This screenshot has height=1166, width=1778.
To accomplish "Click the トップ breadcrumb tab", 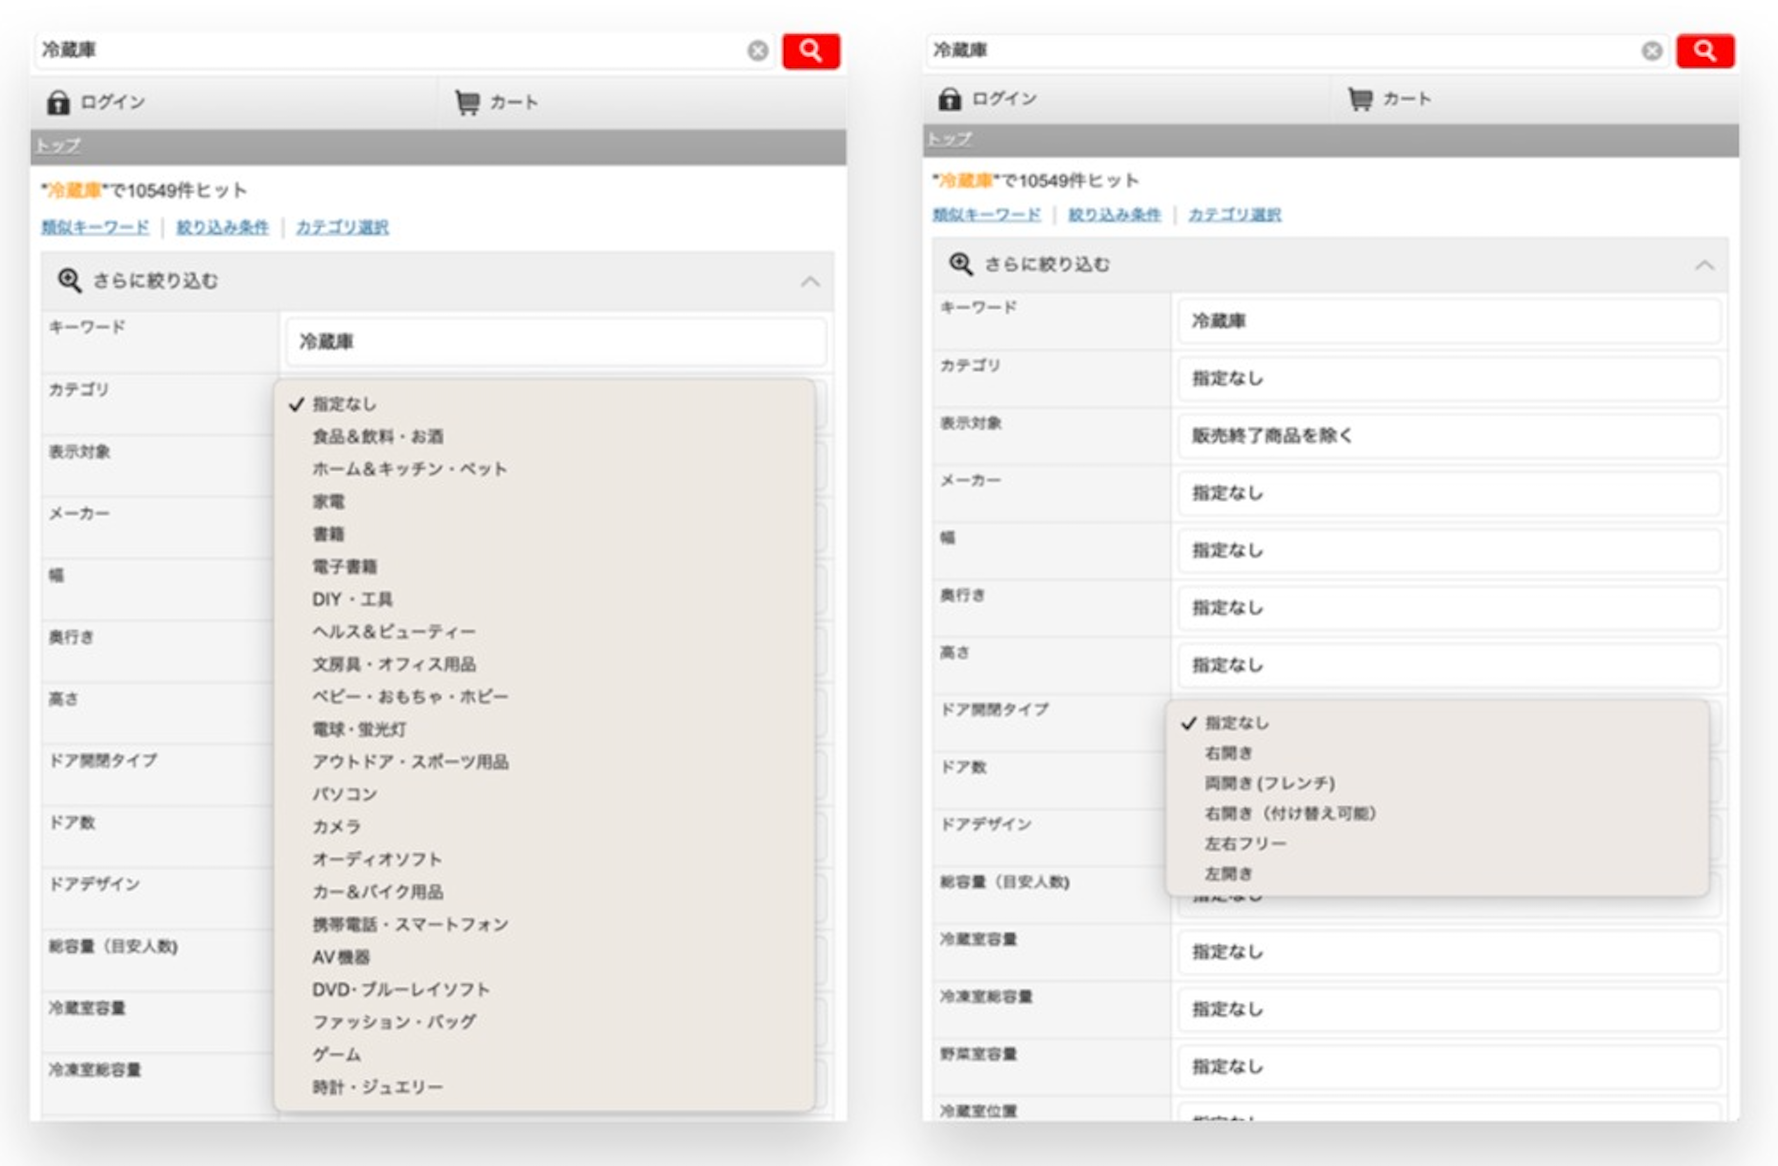I will click(x=58, y=145).
